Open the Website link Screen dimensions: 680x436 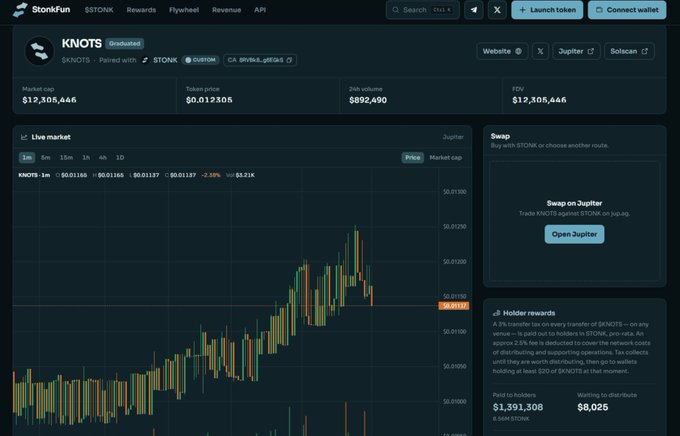pyautogui.click(x=502, y=51)
